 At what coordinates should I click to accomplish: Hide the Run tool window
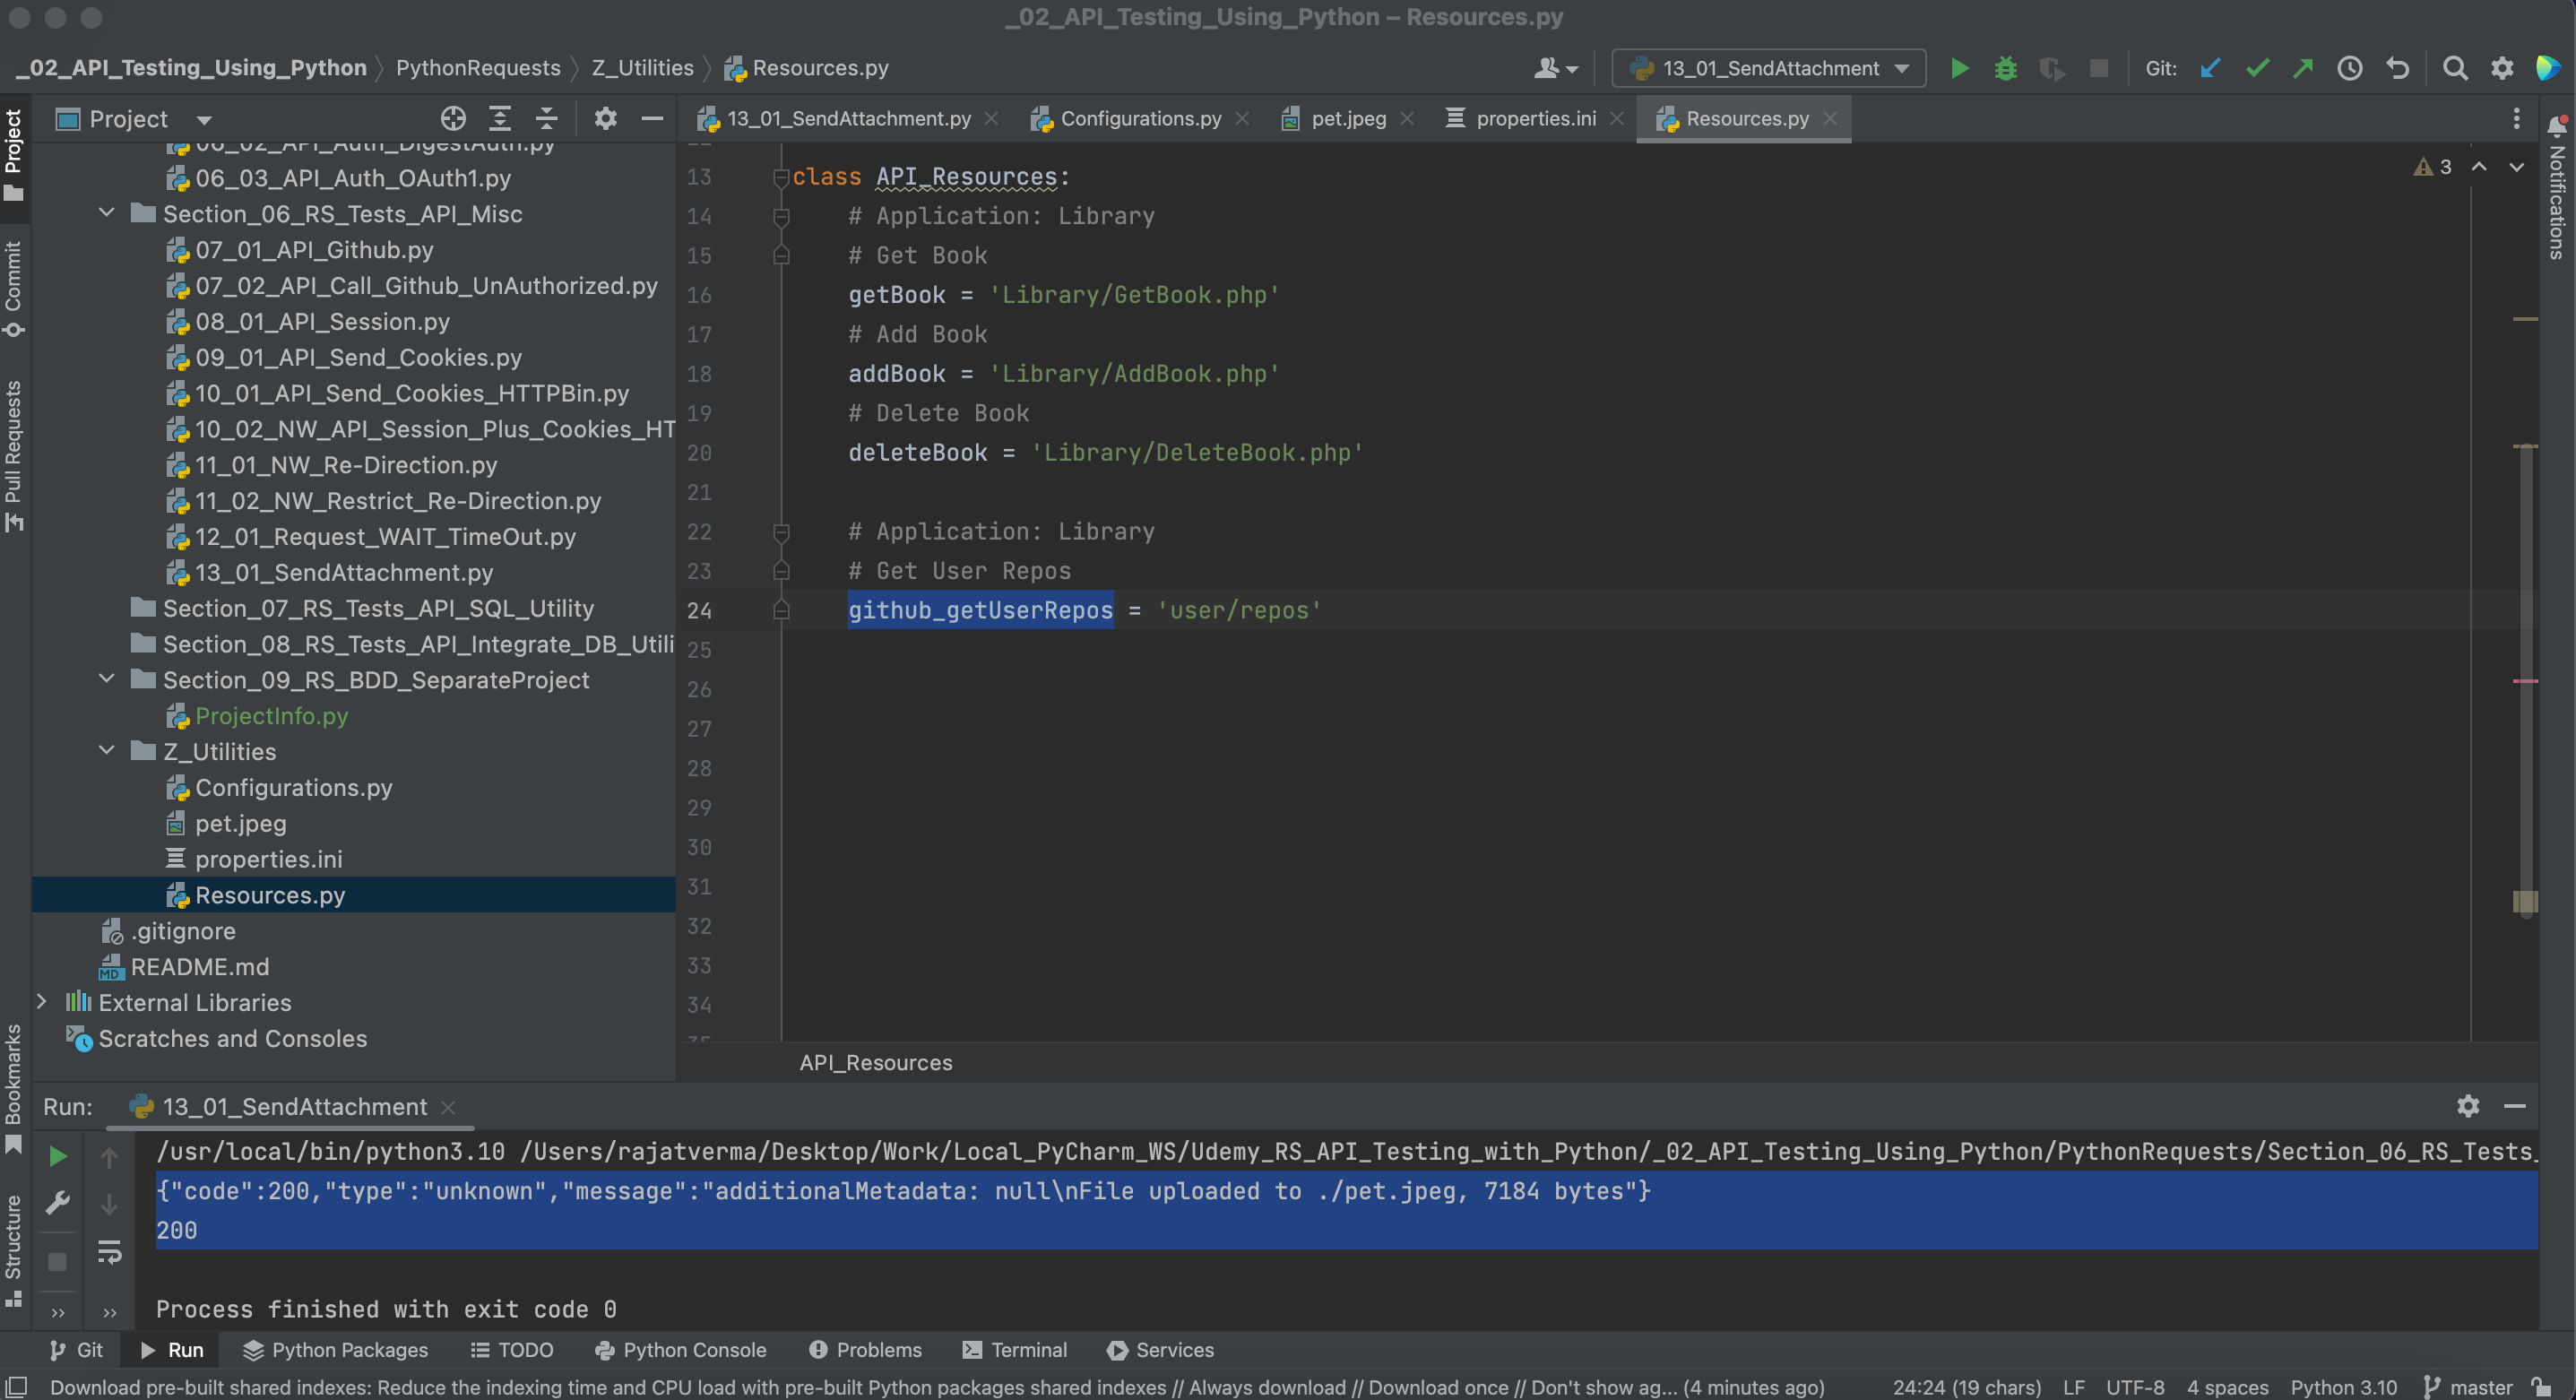click(x=2515, y=1106)
